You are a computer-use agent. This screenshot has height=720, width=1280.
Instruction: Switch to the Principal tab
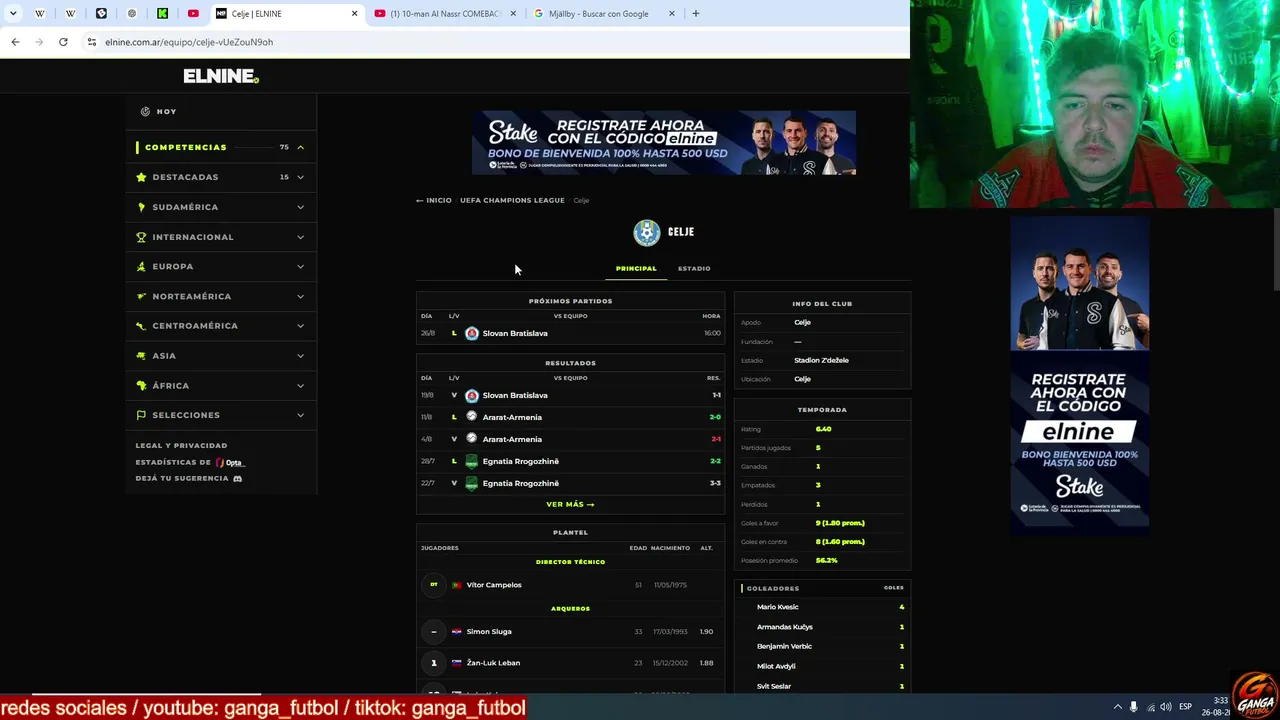[x=636, y=268]
